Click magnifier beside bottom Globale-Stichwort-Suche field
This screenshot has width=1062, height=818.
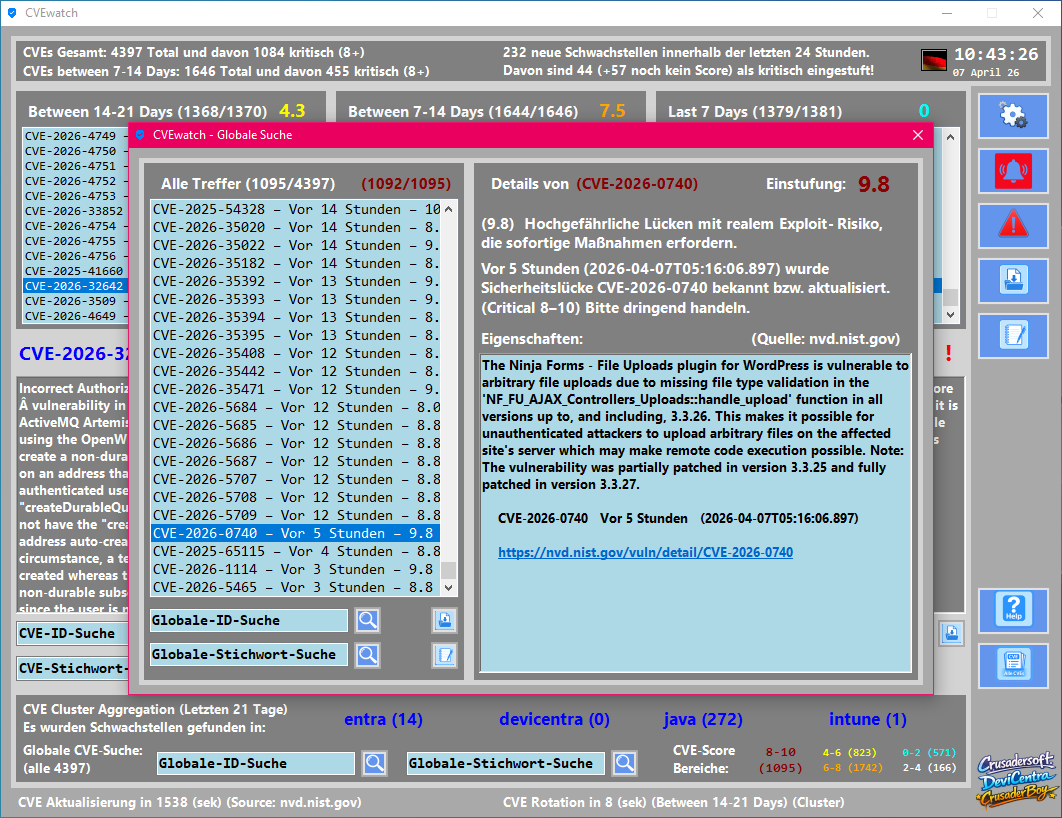point(625,763)
